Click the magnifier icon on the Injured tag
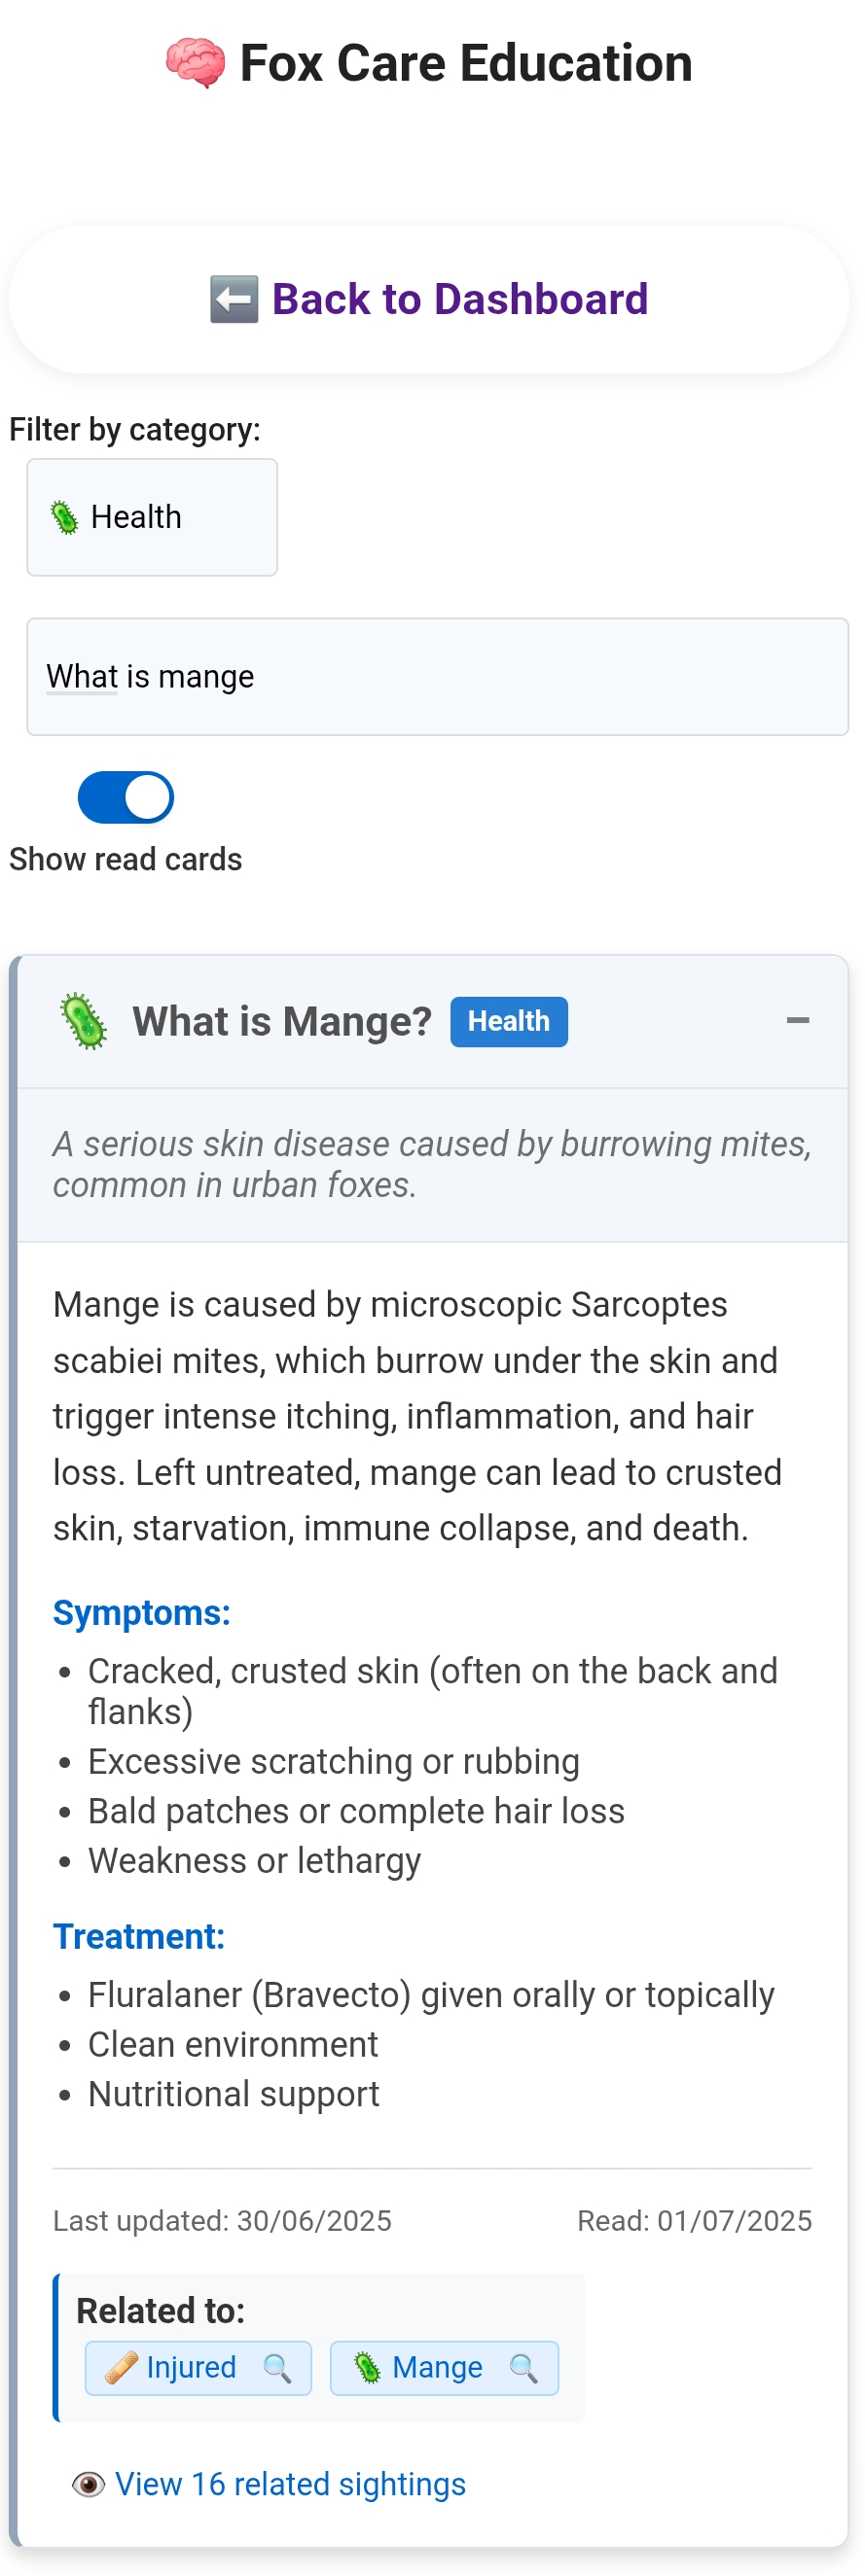 277,2368
